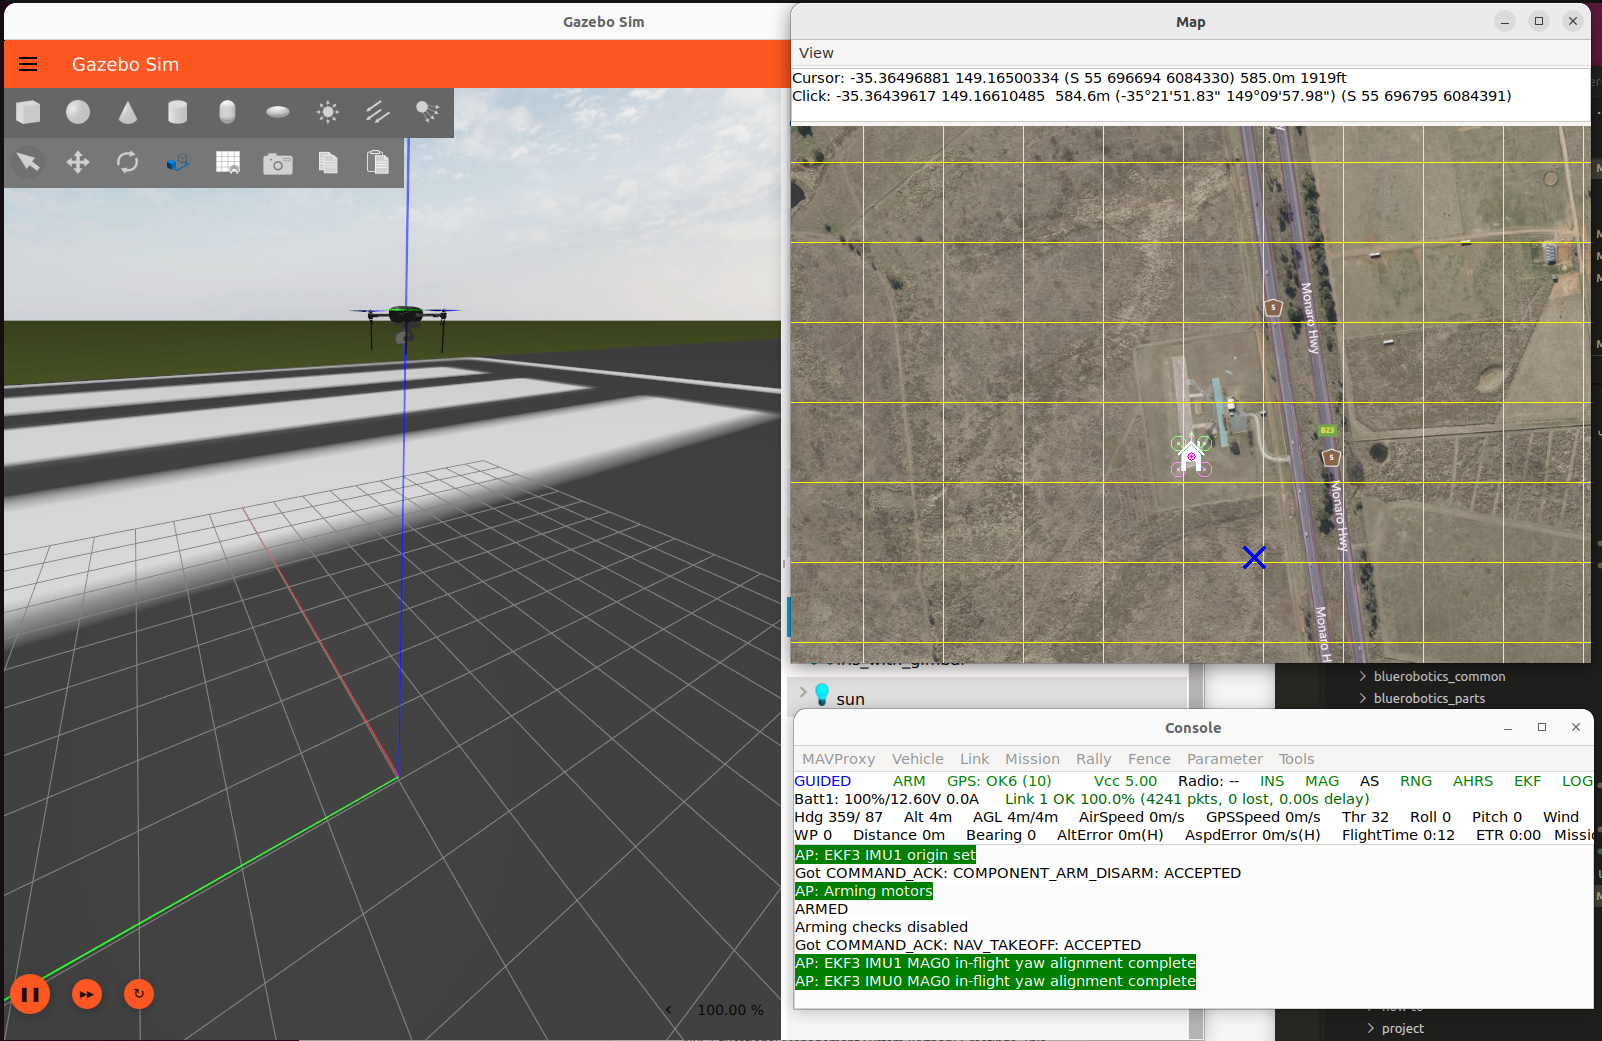
Task: Insert a box shape
Action: click(x=28, y=112)
